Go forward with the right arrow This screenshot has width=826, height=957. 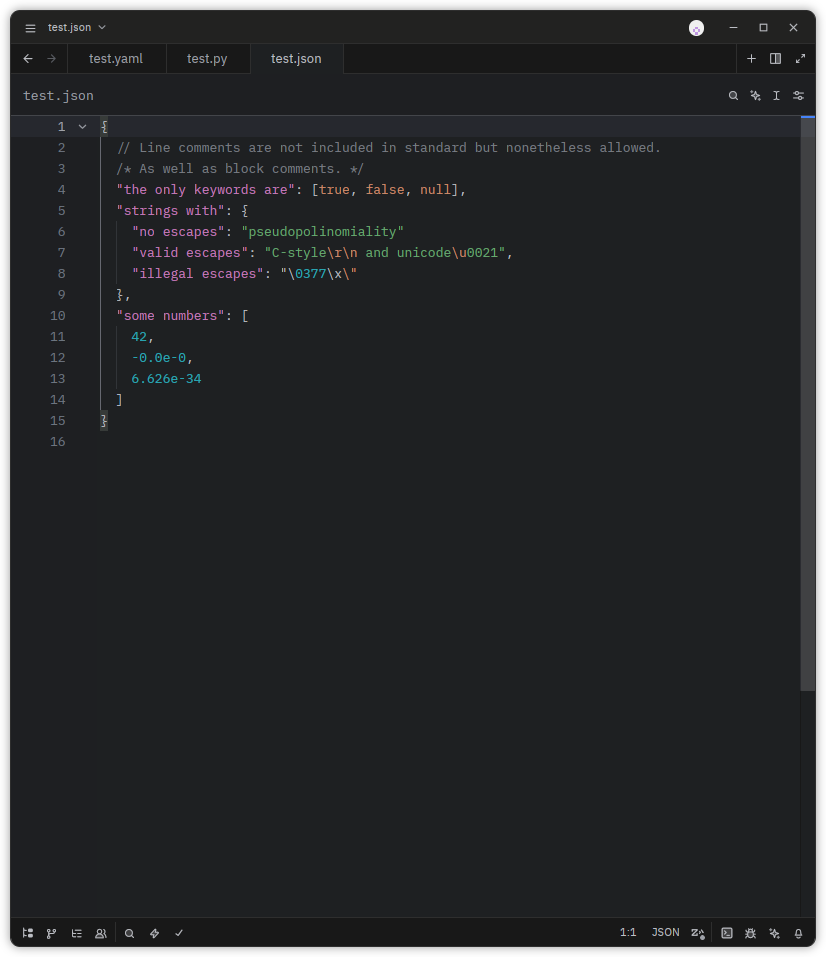pos(52,59)
